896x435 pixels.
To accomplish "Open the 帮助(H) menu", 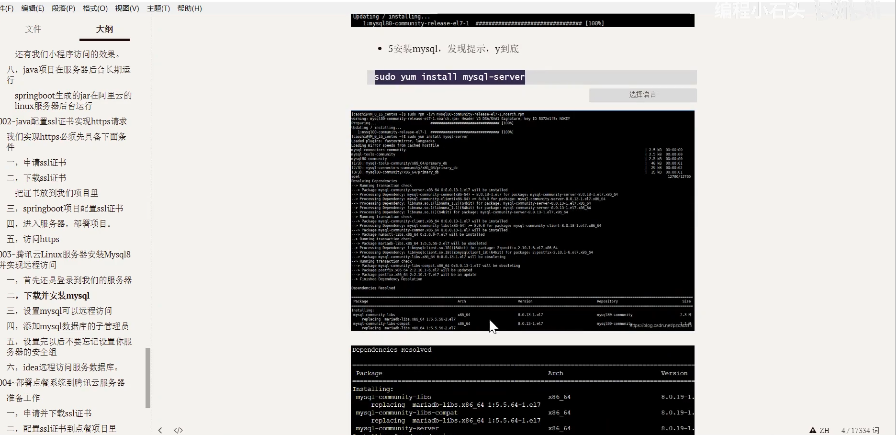I will (x=190, y=9).
